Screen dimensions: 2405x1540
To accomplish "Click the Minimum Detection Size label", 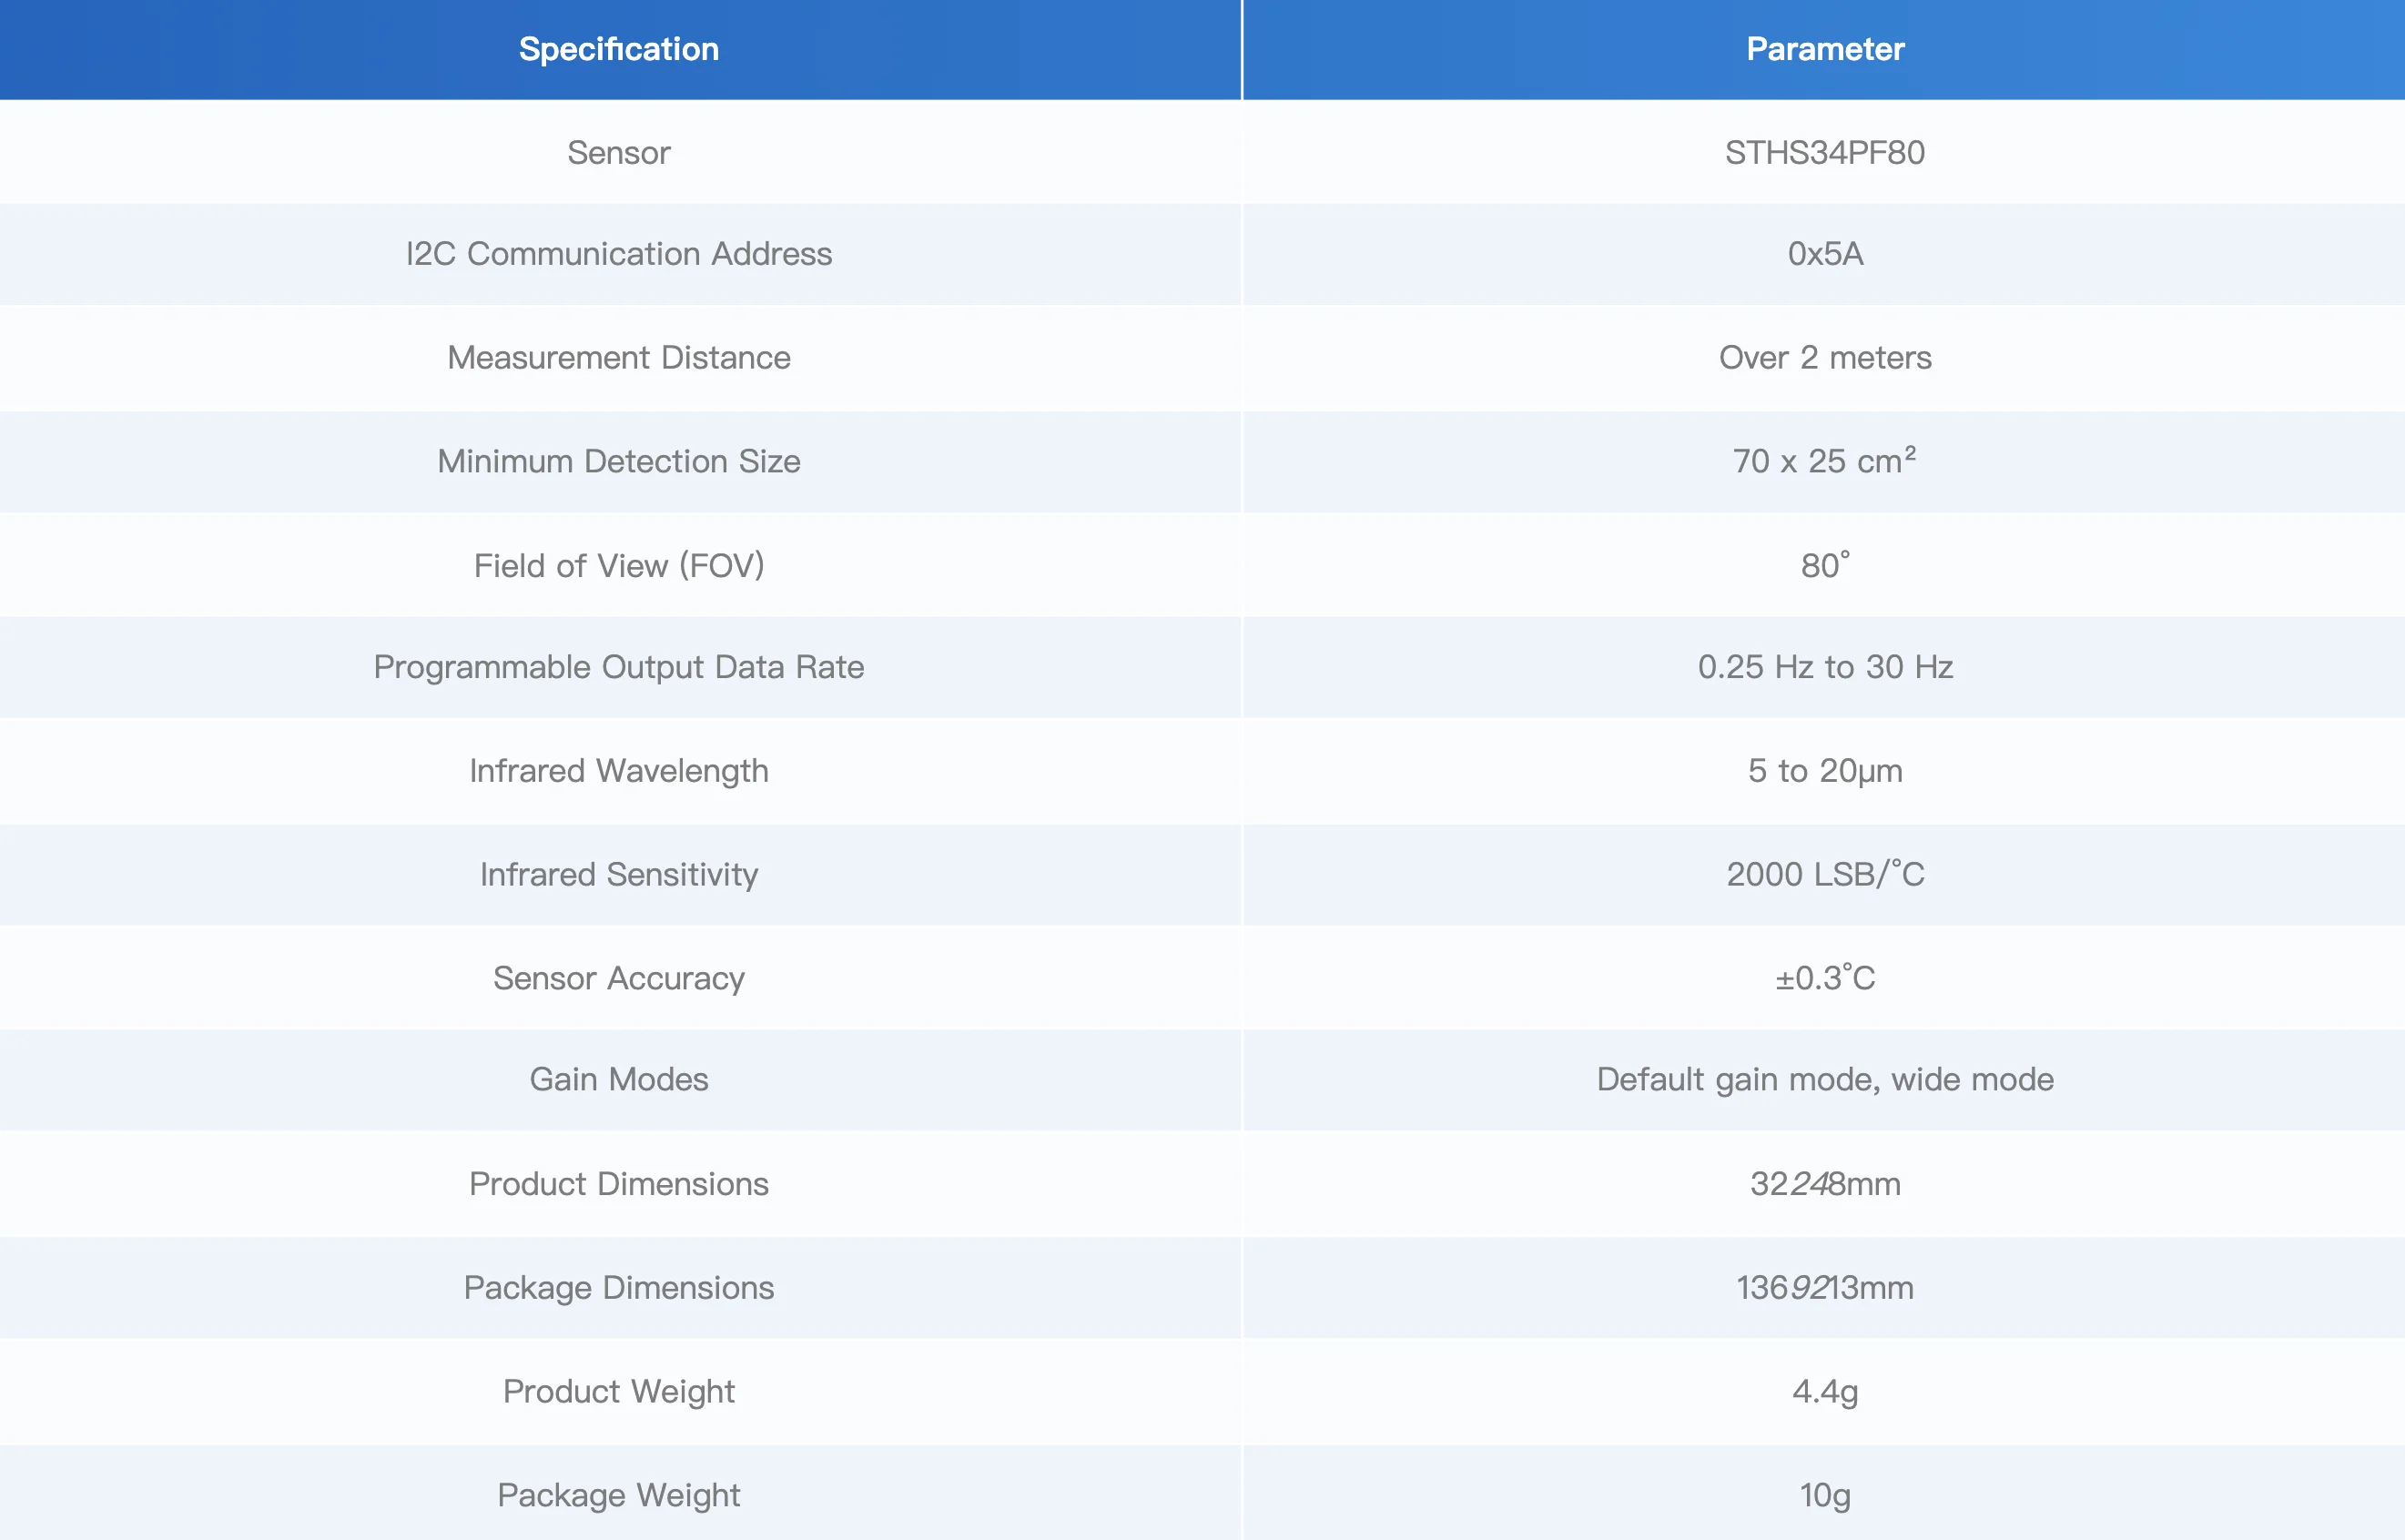I will [x=619, y=461].
